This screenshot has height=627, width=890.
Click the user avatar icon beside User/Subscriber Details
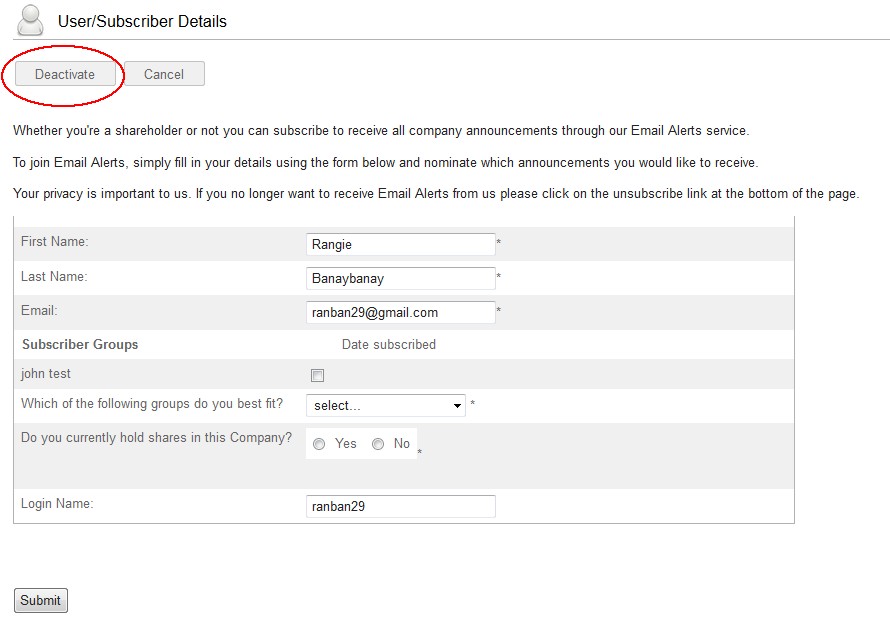point(30,20)
